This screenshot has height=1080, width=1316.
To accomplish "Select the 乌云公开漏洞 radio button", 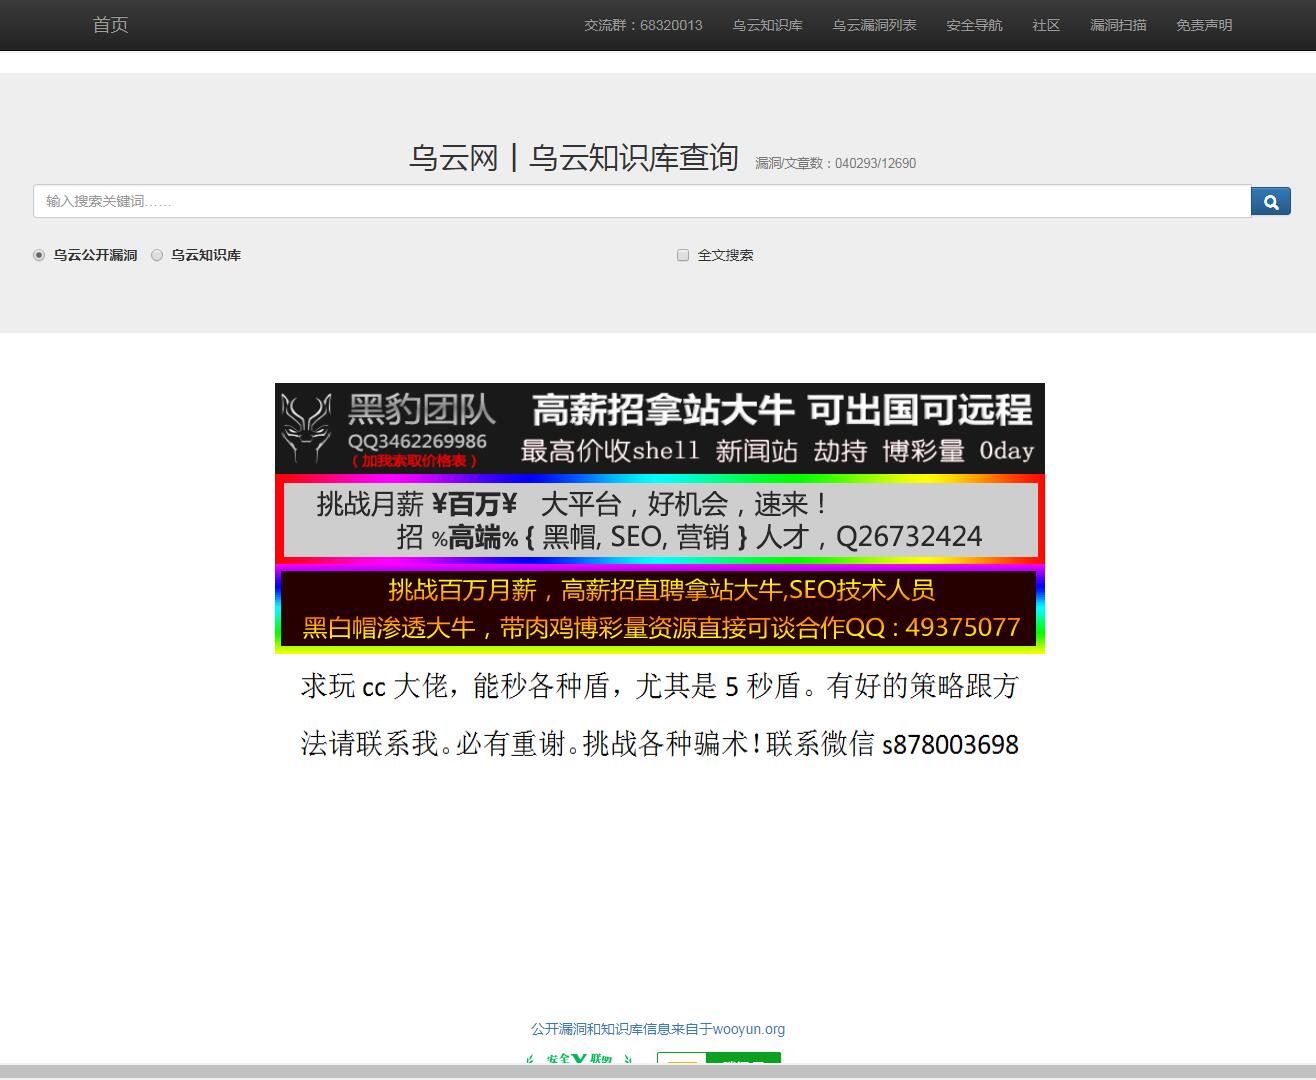I will (39, 255).
